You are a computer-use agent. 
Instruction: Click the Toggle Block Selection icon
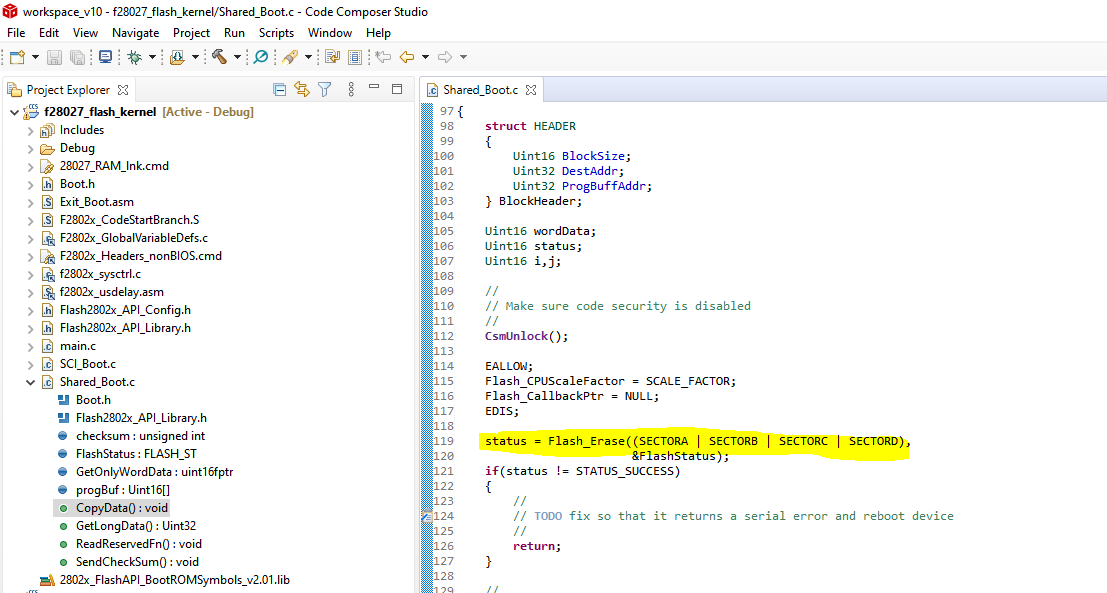tap(355, 57)
